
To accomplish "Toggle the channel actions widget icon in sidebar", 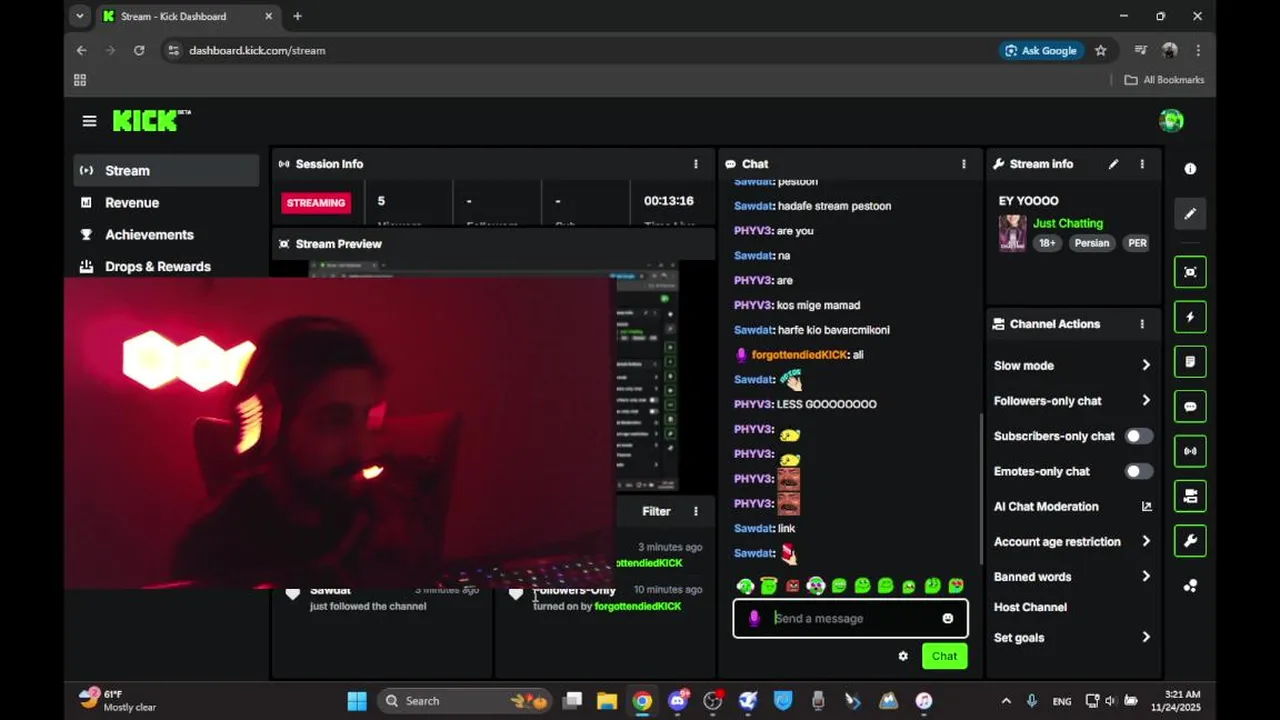I will point(1190,496).
